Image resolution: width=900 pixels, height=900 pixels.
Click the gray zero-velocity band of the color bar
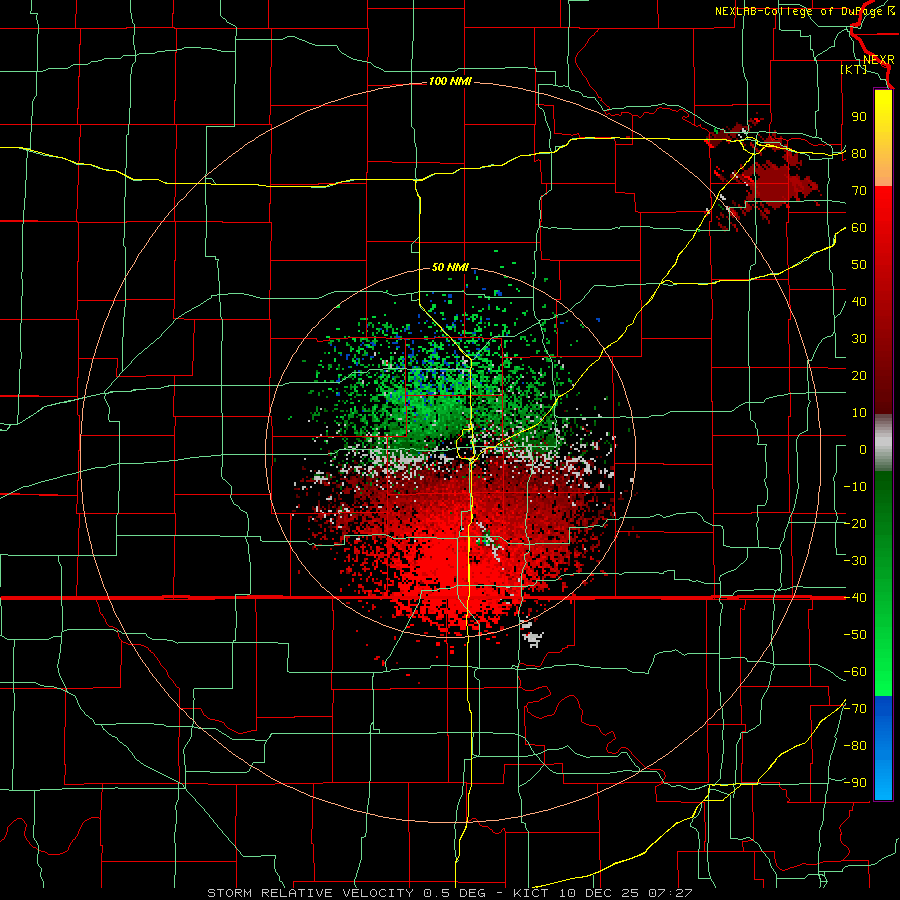(x=883, y=442)
